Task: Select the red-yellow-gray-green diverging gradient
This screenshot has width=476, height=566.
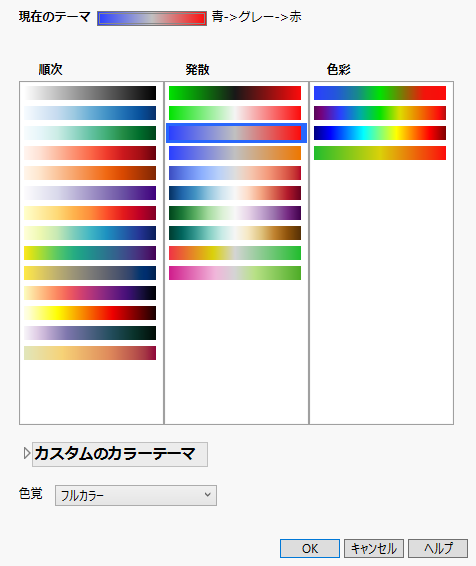Action: (235, 253)
